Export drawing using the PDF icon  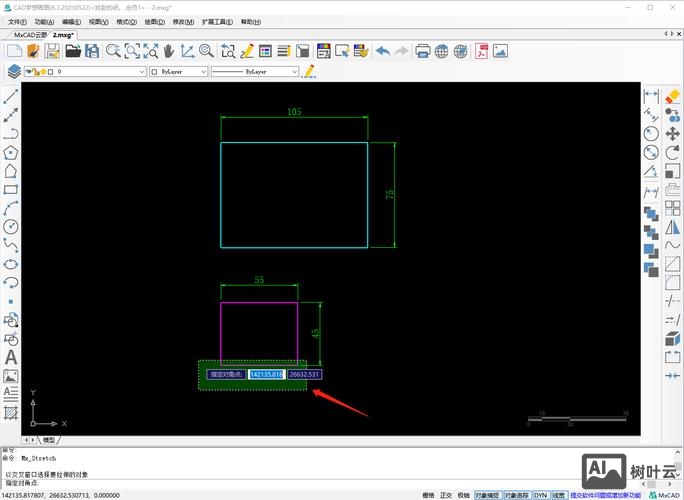click(481, 51)
